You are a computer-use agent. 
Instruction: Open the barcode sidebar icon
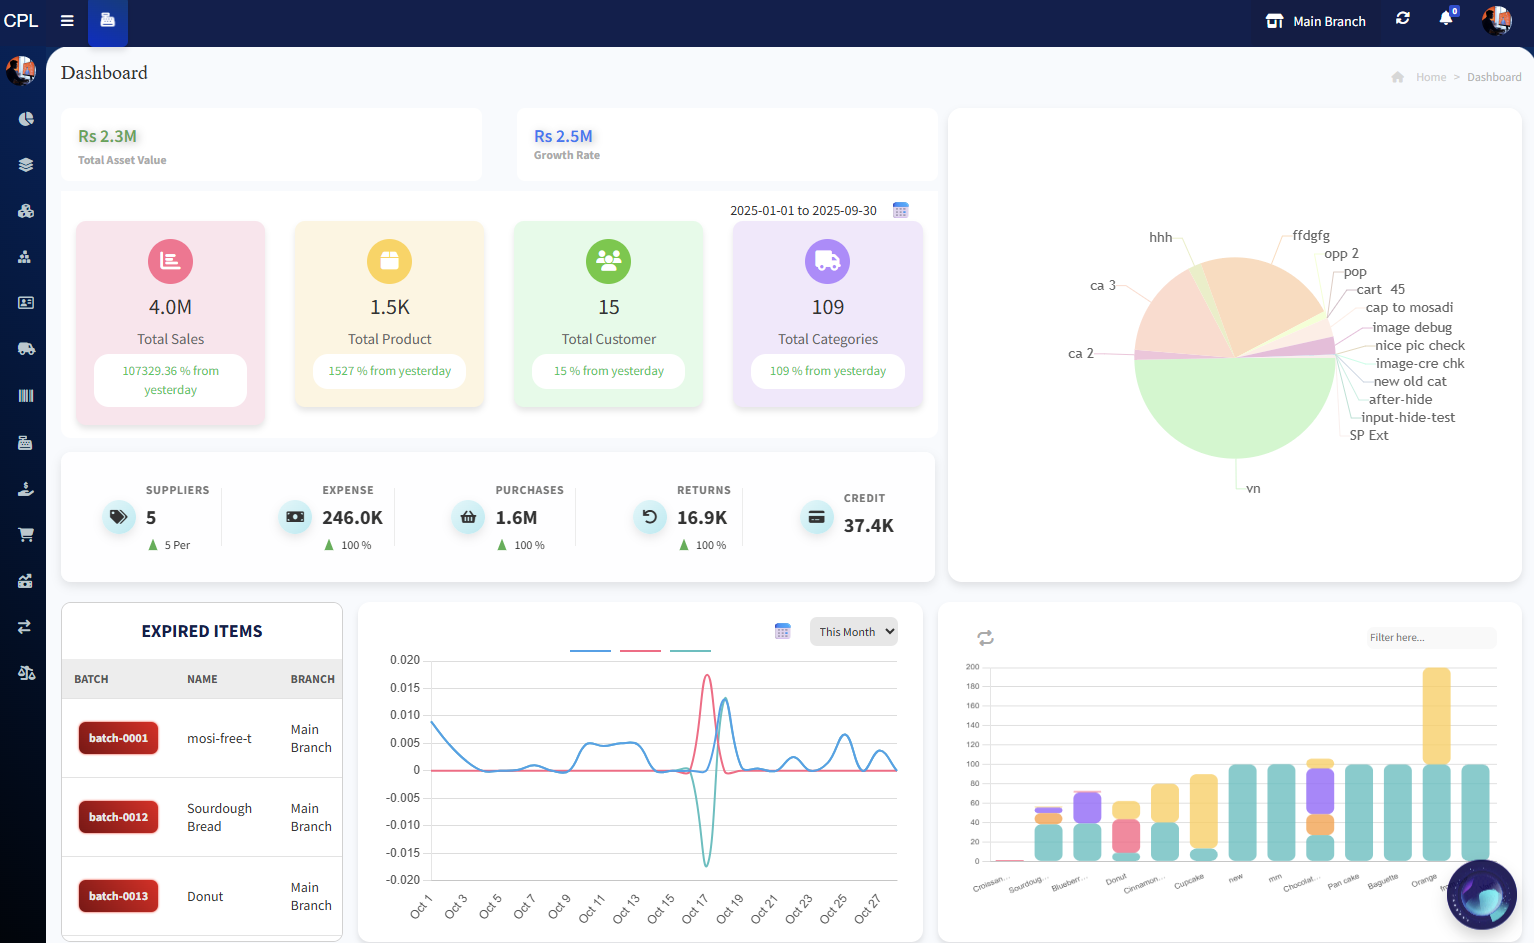pos(26,396)
